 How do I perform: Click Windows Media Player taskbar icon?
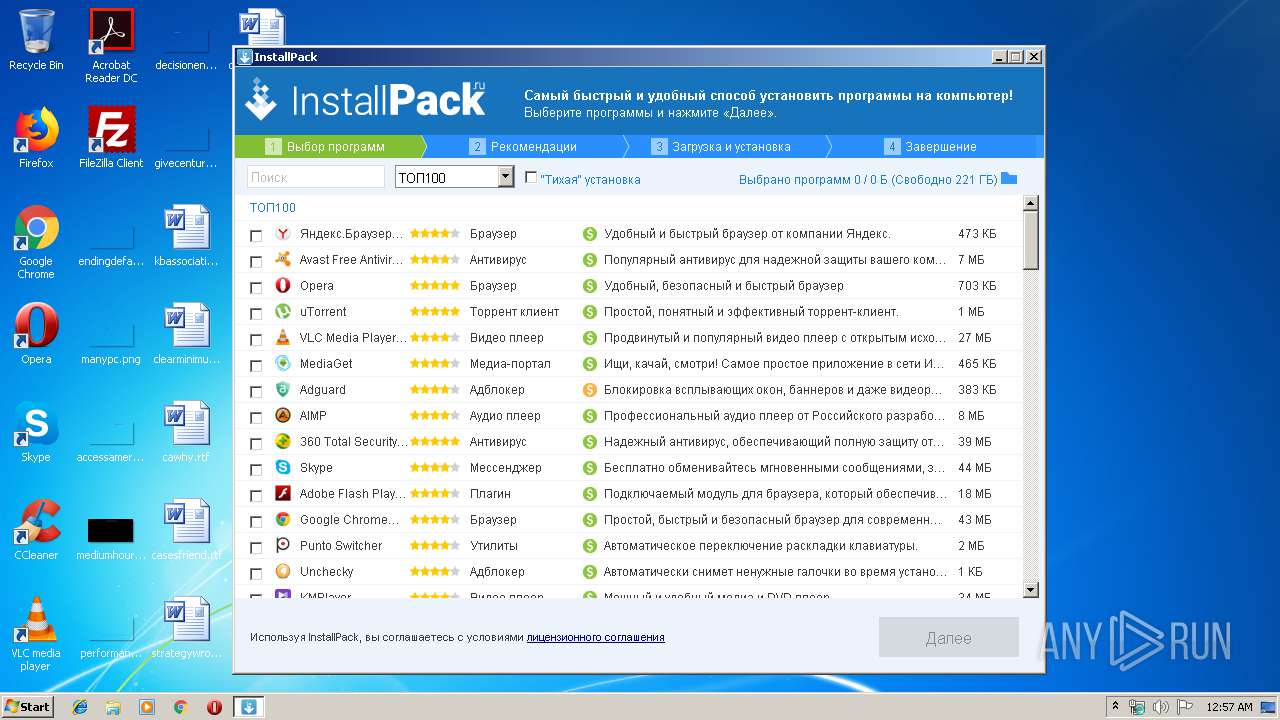[x=147, y=707]
